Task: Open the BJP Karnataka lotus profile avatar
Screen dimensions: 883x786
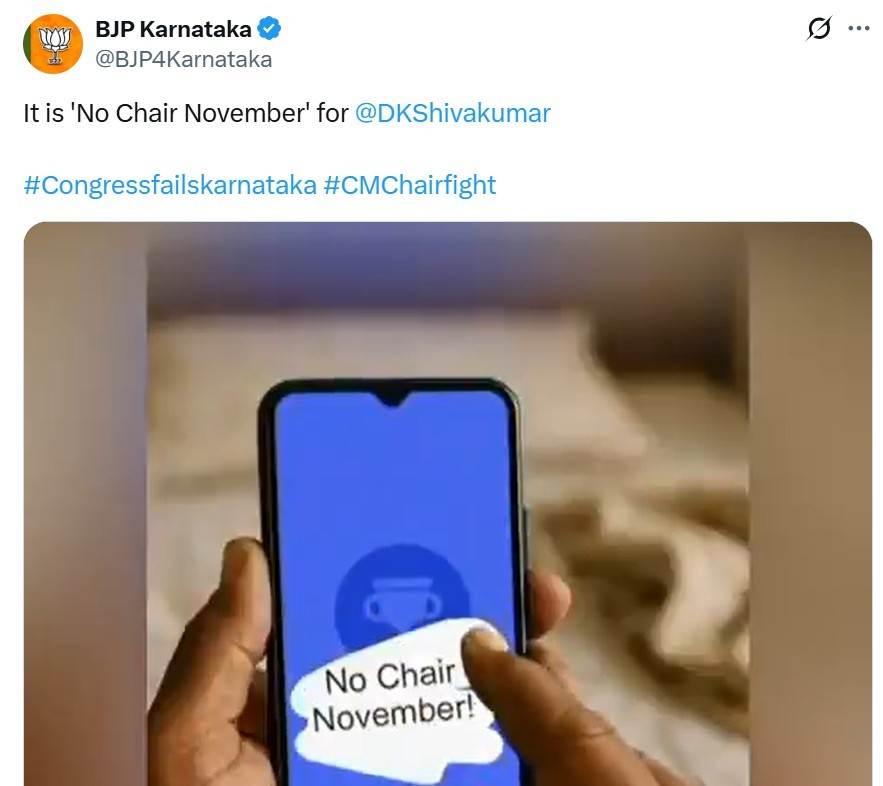Action: pos(53,44)
